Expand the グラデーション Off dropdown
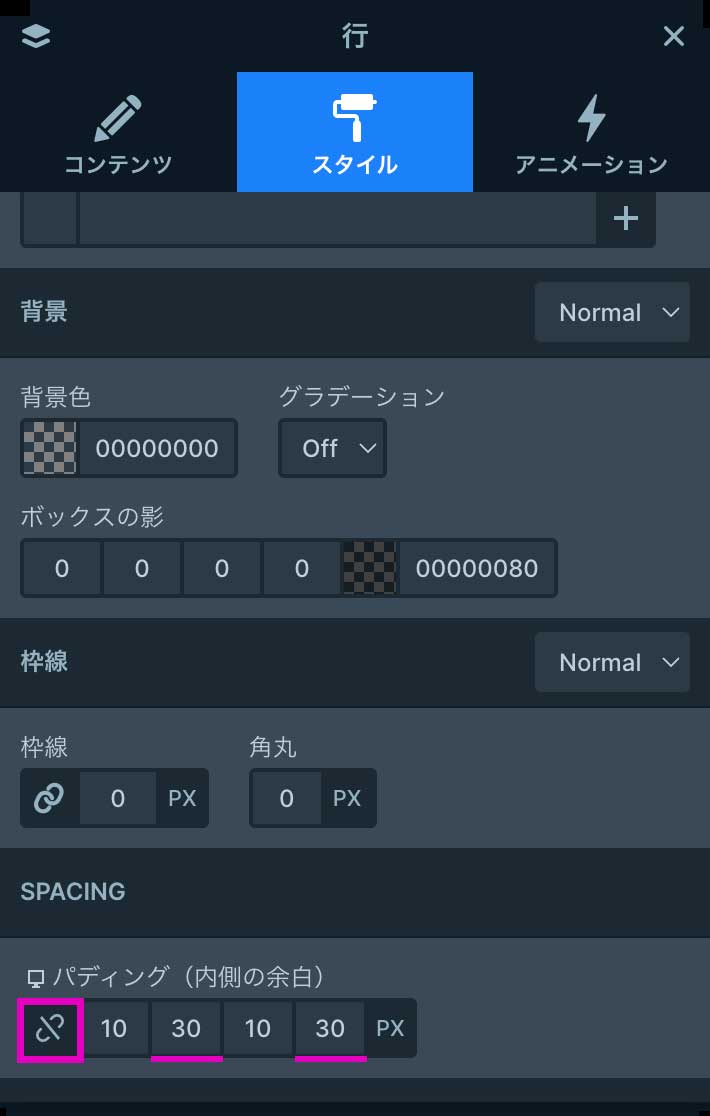The image size is (710, 1116). tap(332, 448)
